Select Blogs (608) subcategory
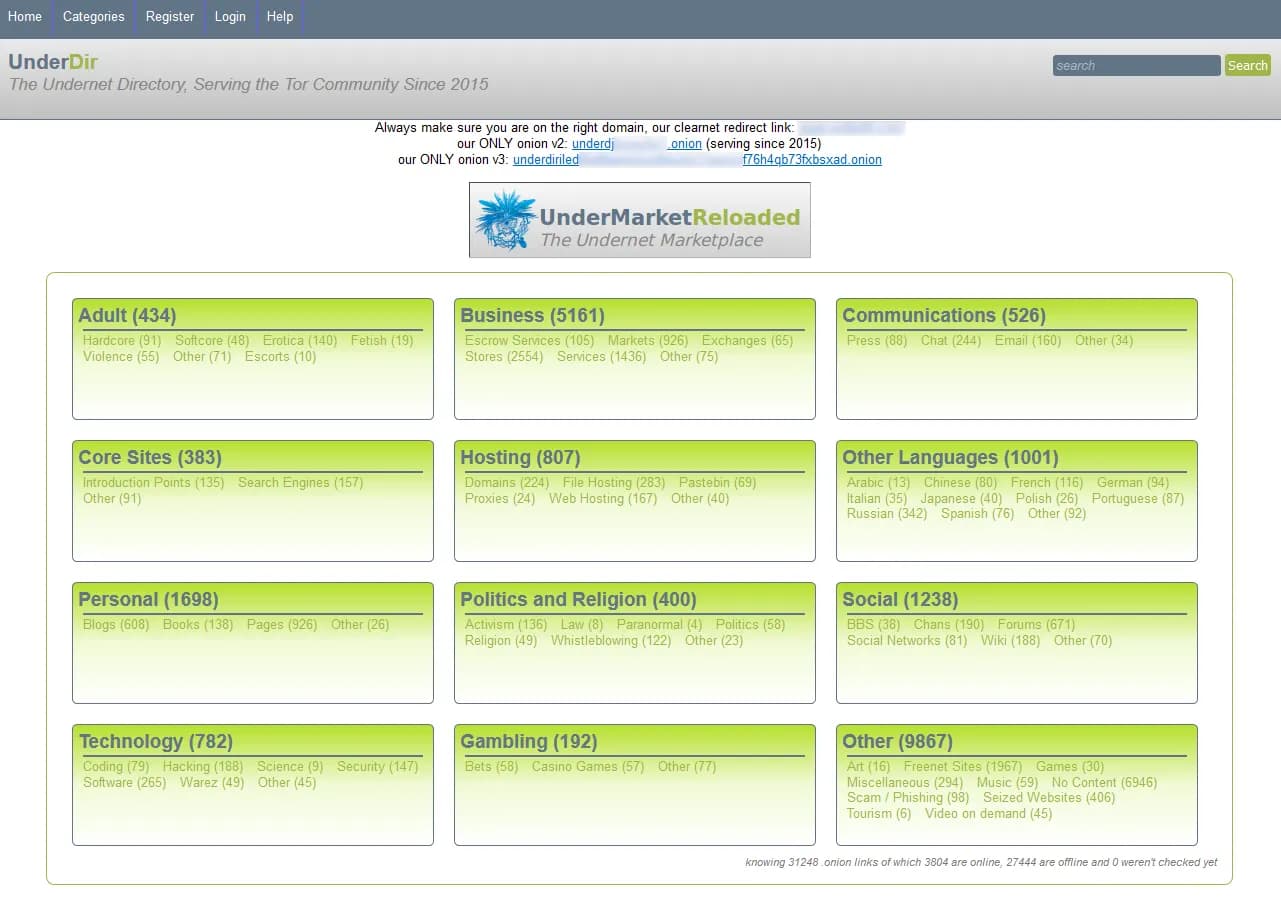The height and width of the screenshot is (897, 1281). coord(116,625)
